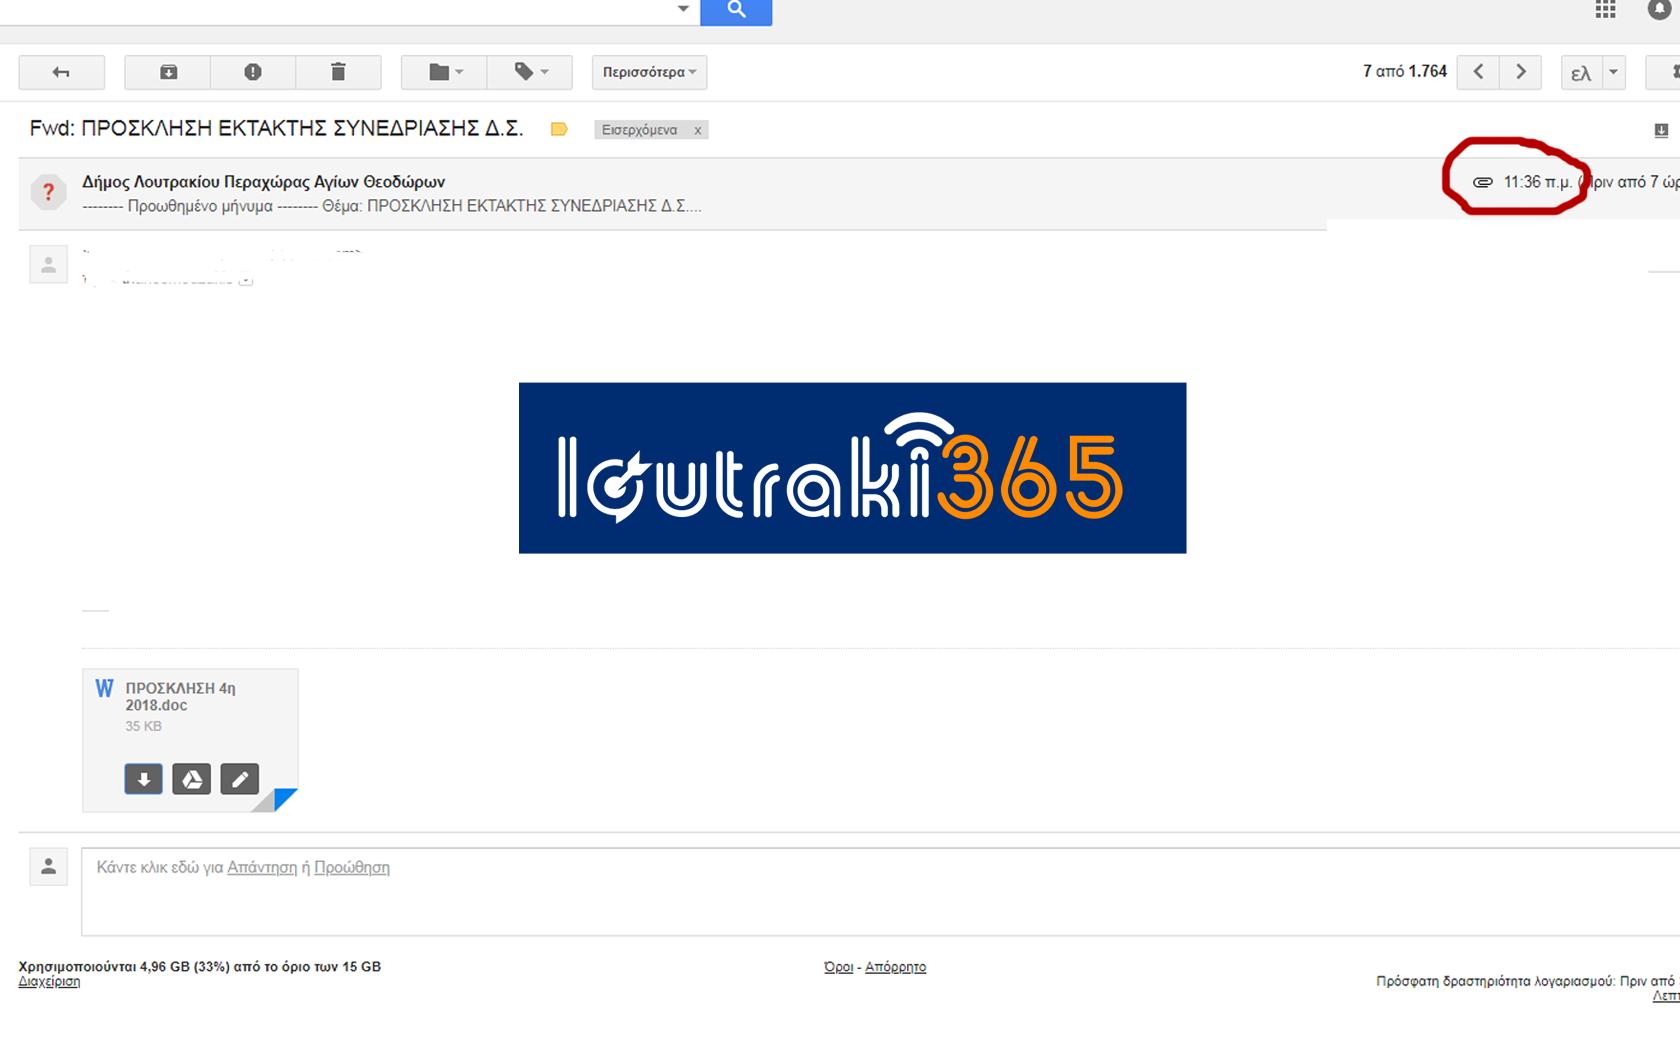Click the storage usage 4,96 GB text
Viewport: 1680px width, 1050px height.
(x=199, y=967)
